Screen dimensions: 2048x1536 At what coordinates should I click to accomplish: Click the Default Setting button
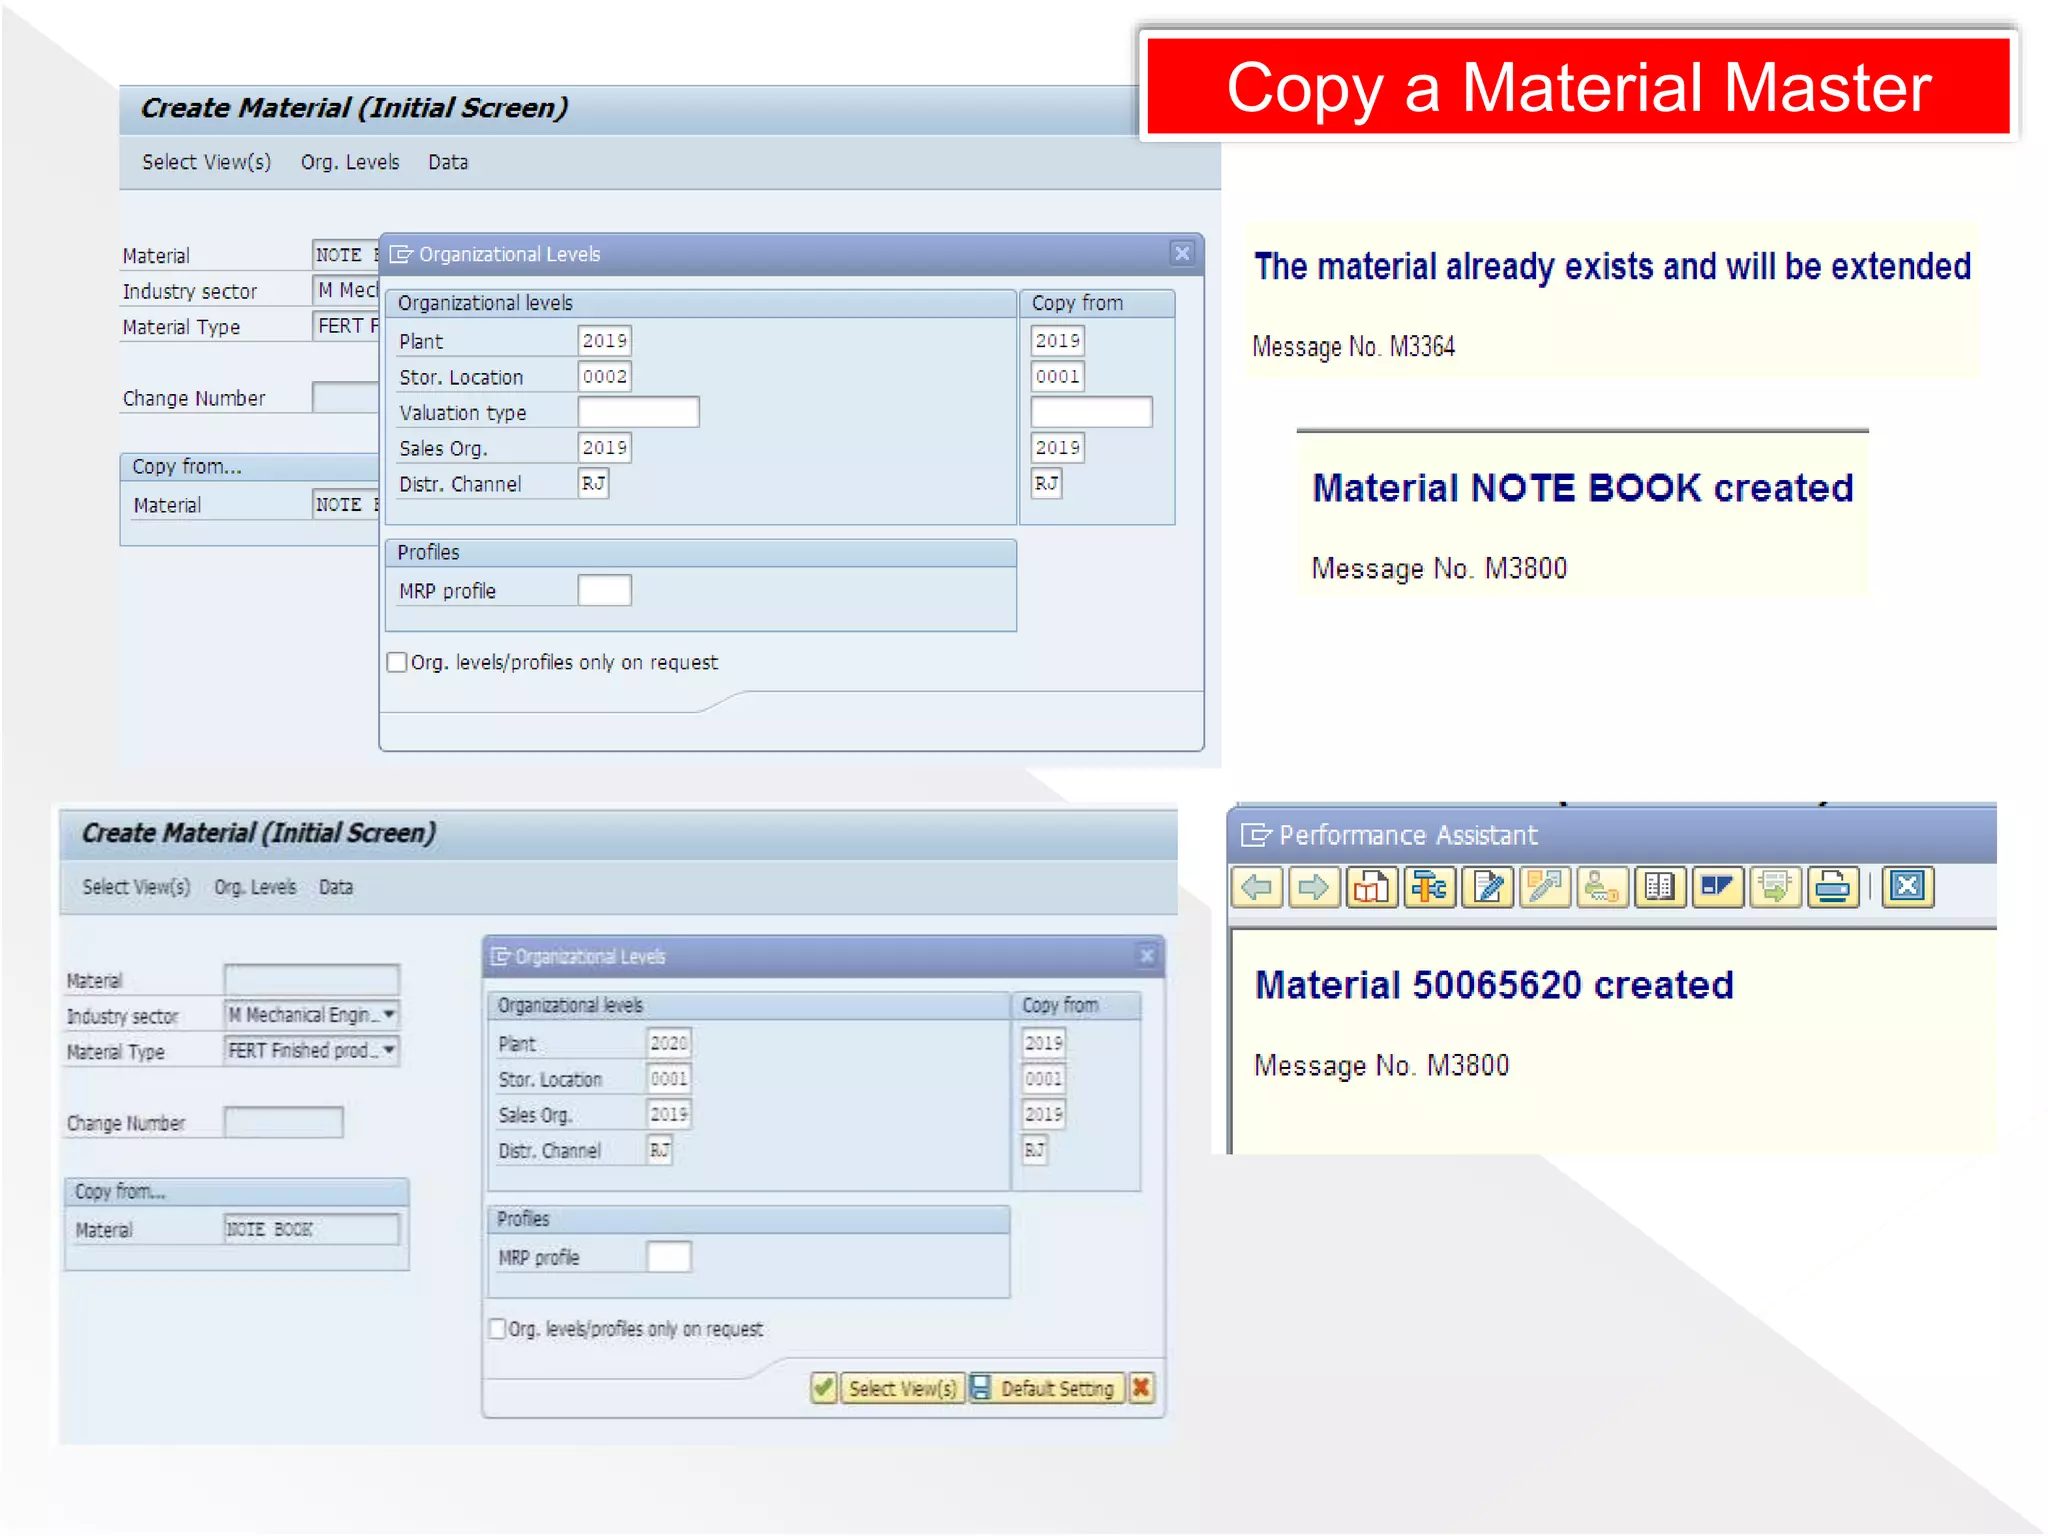1047,1388
